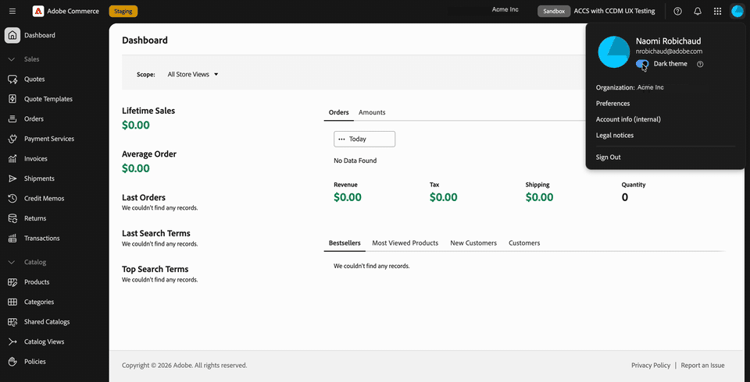Click the Adobe Commerce logo
The image size is (750, 382).
click(x=38, y=11)
